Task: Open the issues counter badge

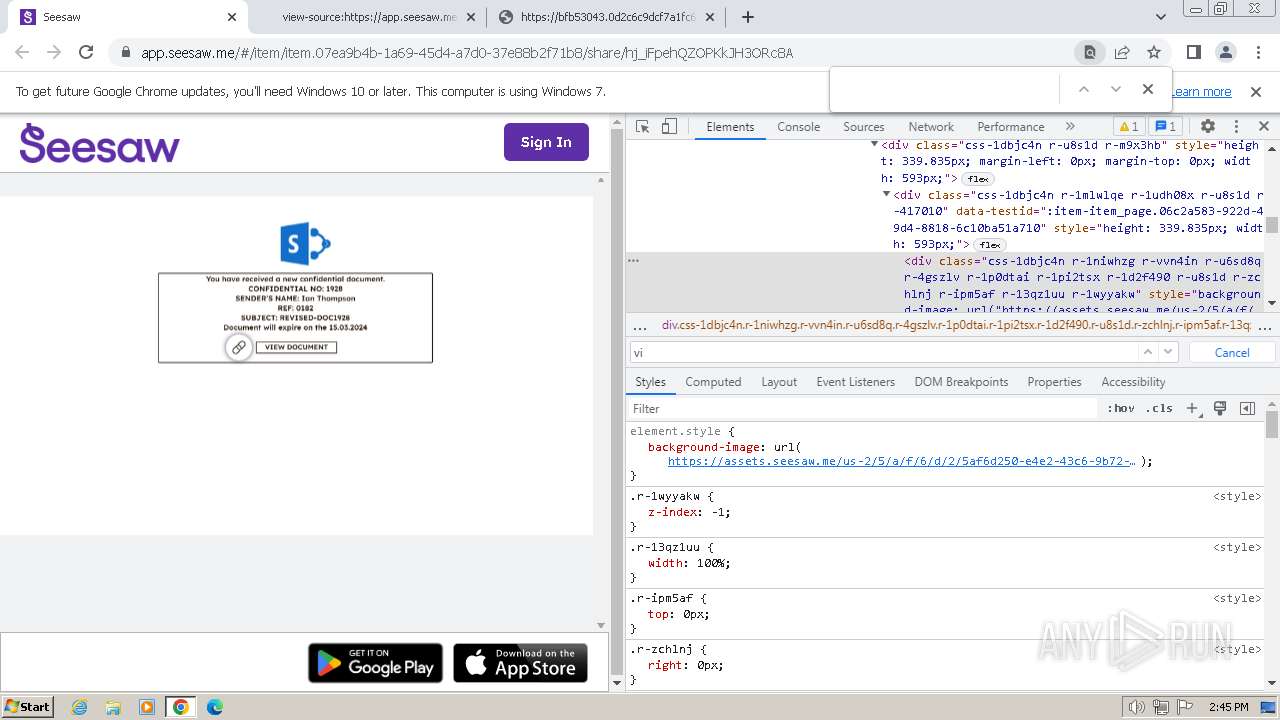Action: tap(1166, 127)
